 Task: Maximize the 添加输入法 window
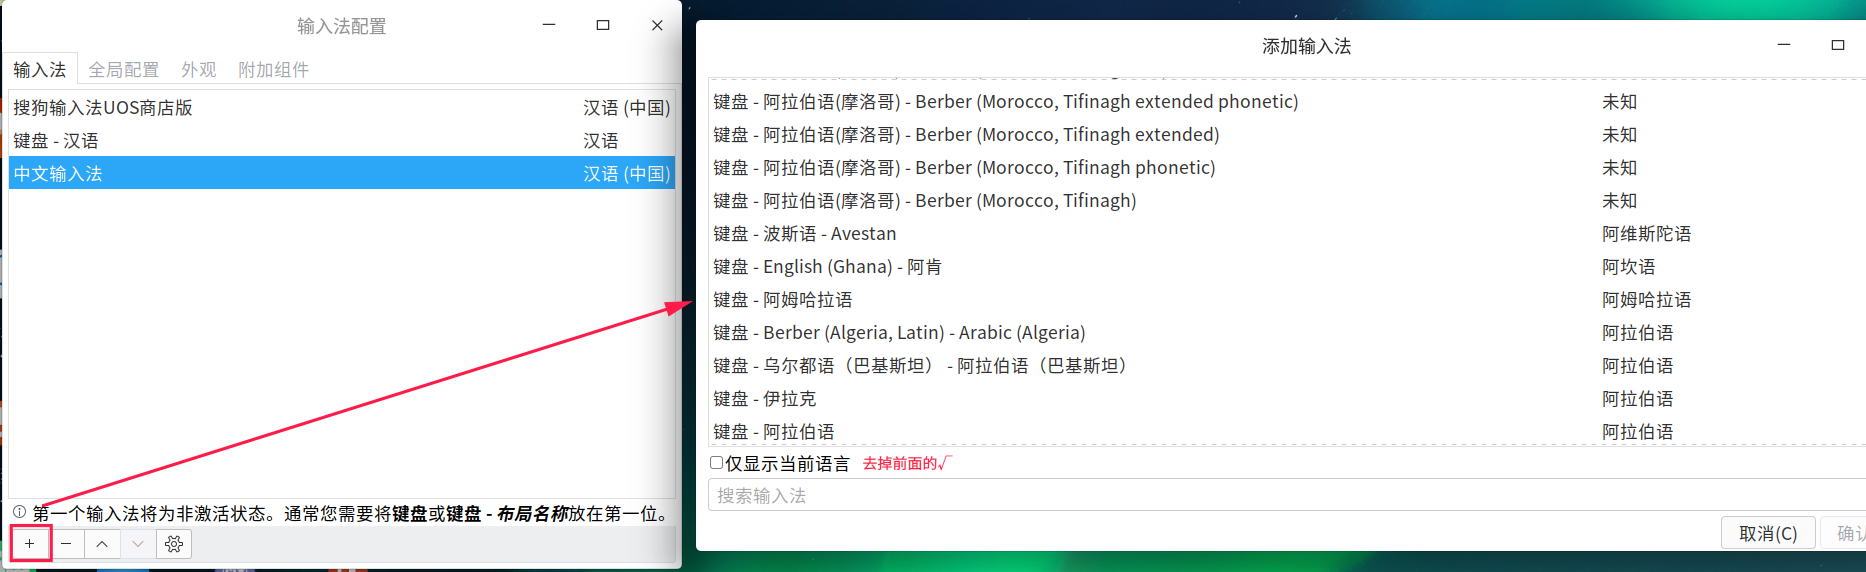pos(1838,45)
